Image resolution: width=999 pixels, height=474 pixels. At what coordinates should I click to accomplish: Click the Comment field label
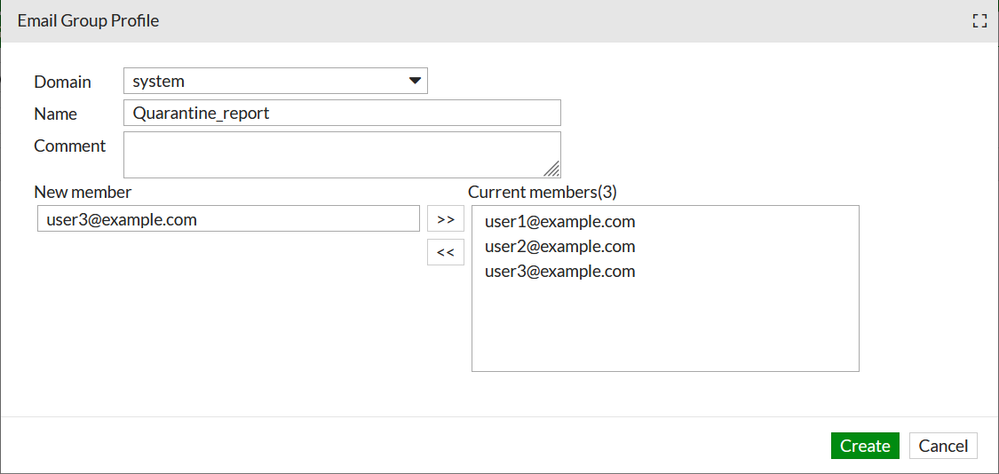pyautogui.click(x=69, y=146)
